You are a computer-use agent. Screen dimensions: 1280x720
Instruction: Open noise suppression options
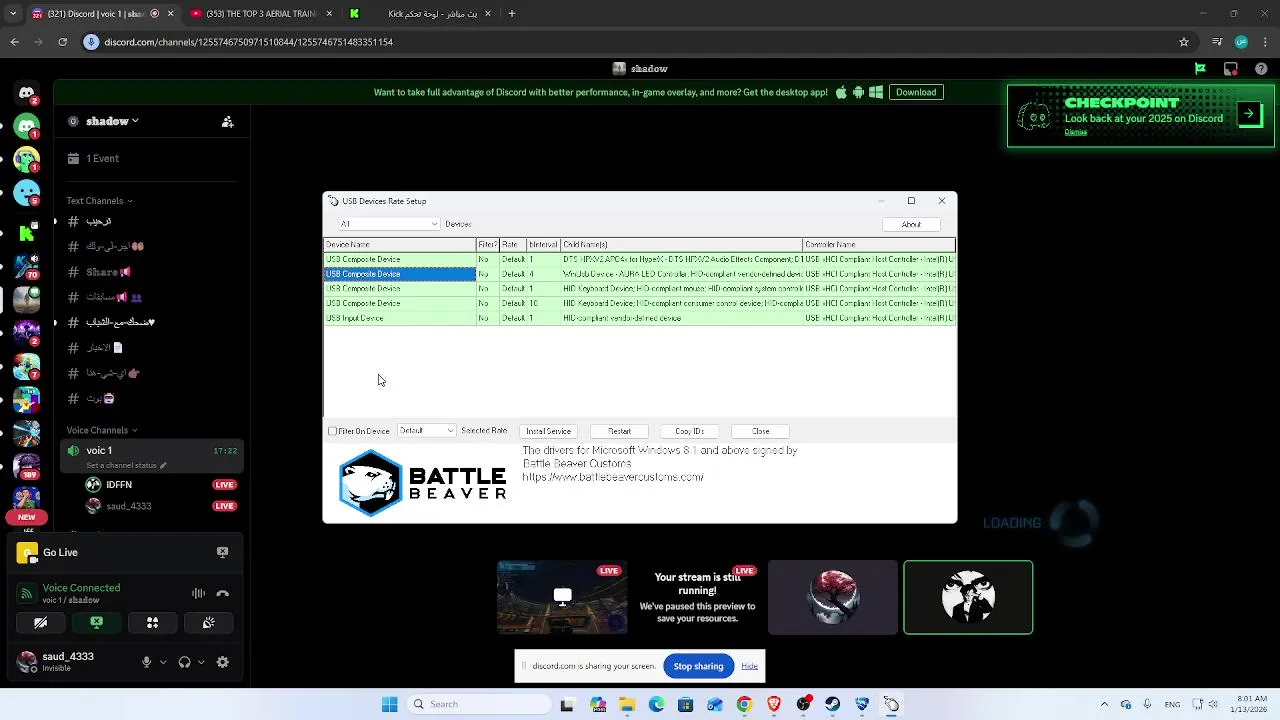[x=198, y=594]
